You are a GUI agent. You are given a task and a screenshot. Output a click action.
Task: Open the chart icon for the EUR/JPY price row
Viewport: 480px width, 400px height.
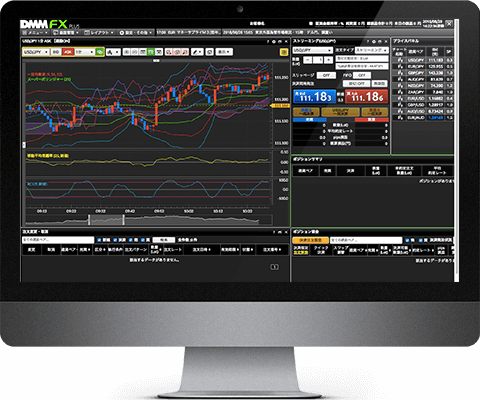(x=400, y=67)
